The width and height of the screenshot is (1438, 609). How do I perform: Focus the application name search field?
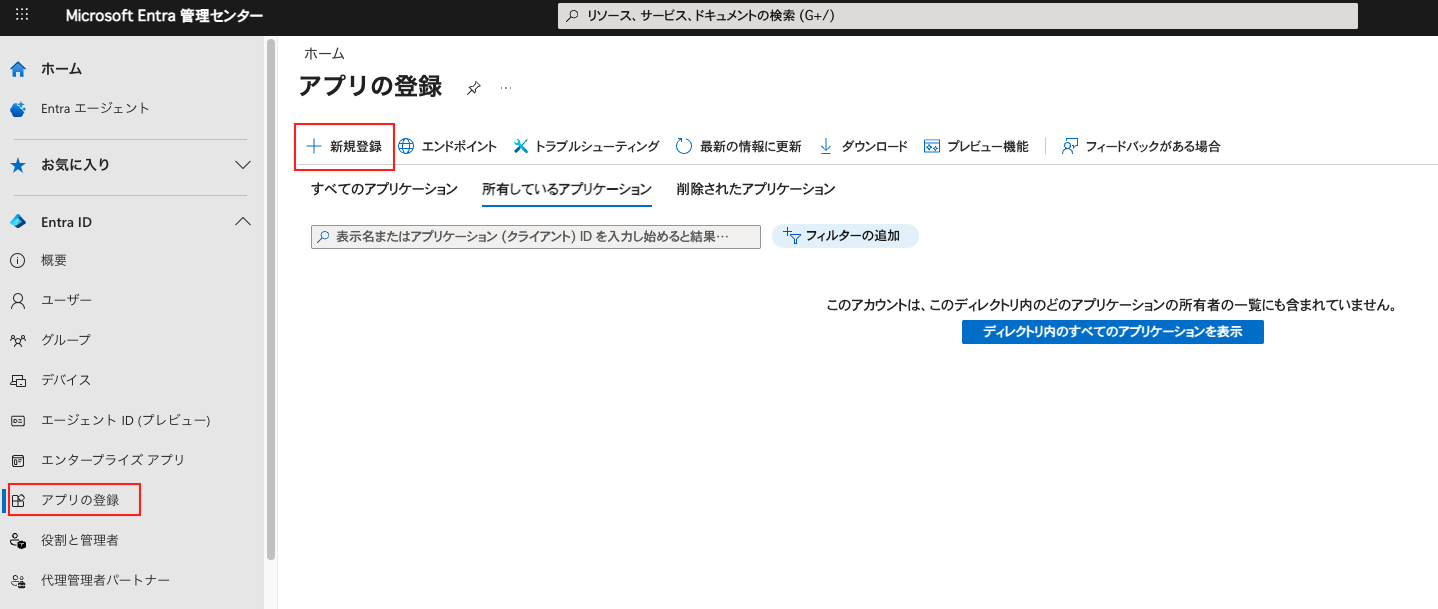point(536,236)
